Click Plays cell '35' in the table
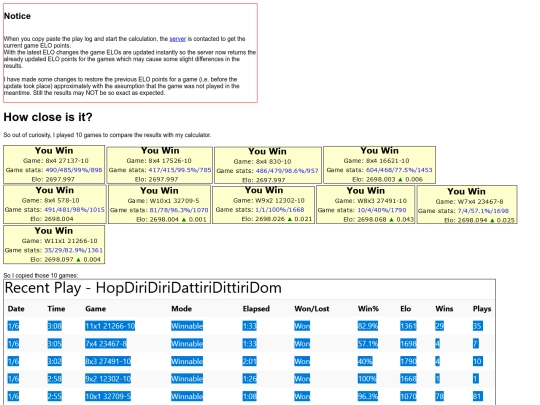540x405 pixels. pyautogui.click(x=477, y=326)
